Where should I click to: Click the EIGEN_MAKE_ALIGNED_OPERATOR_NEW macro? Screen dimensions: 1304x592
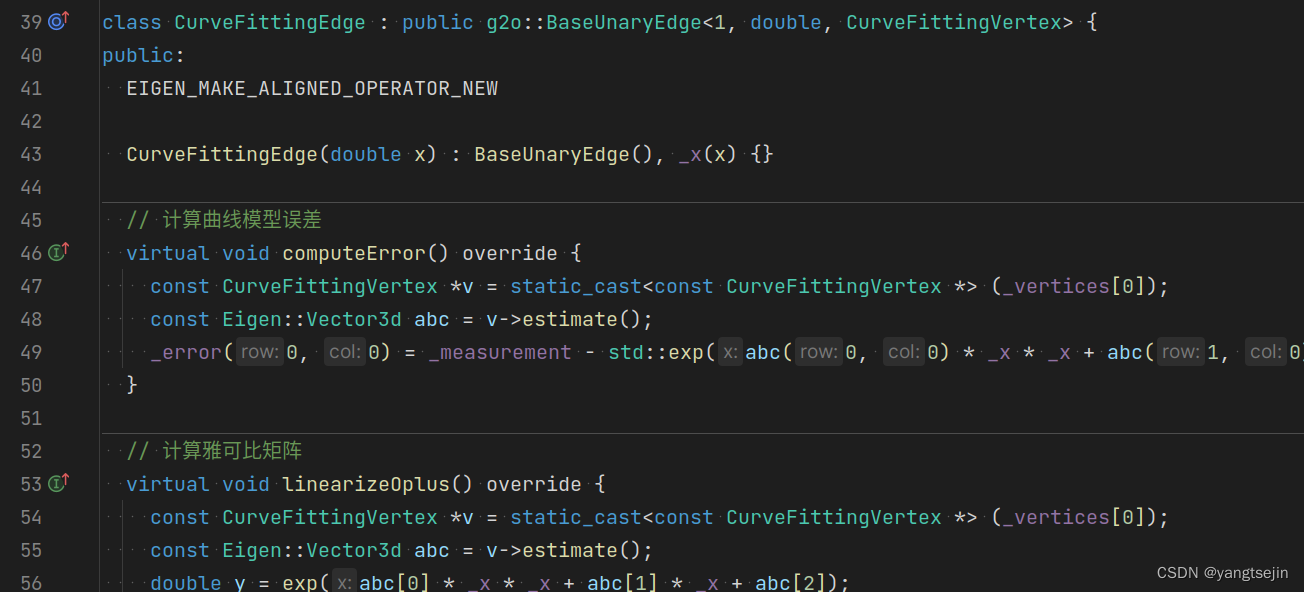pos(312,88)
